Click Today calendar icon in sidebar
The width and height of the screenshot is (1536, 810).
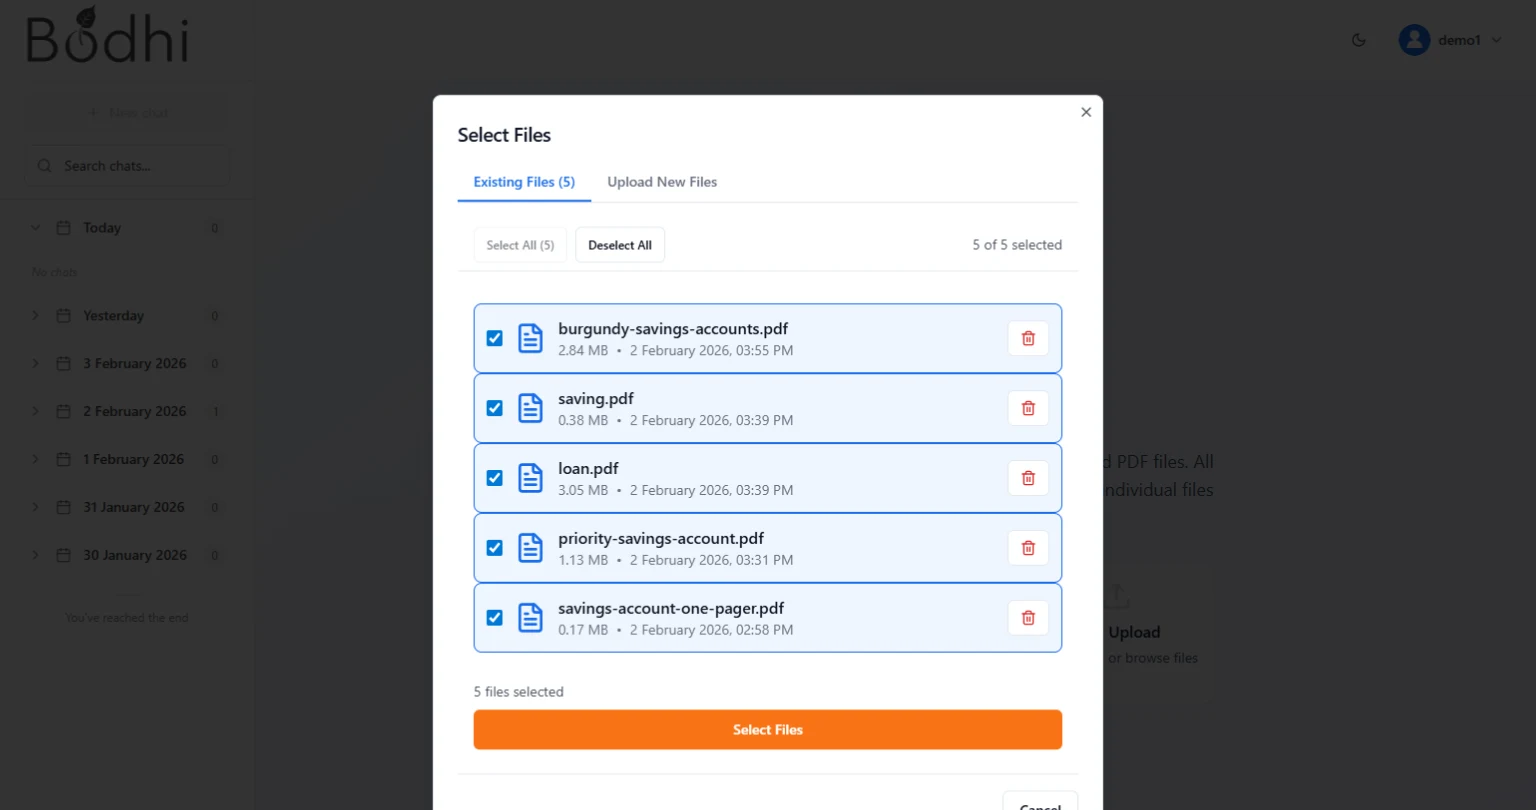[x=63, y=228]
